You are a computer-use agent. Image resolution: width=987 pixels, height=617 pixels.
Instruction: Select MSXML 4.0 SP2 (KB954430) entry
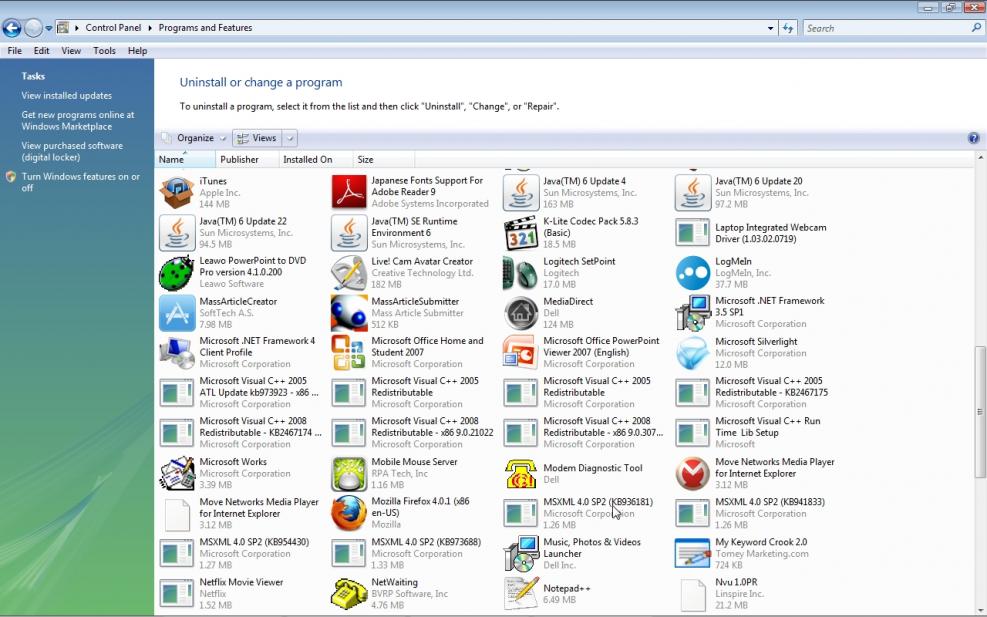point(239,553)
